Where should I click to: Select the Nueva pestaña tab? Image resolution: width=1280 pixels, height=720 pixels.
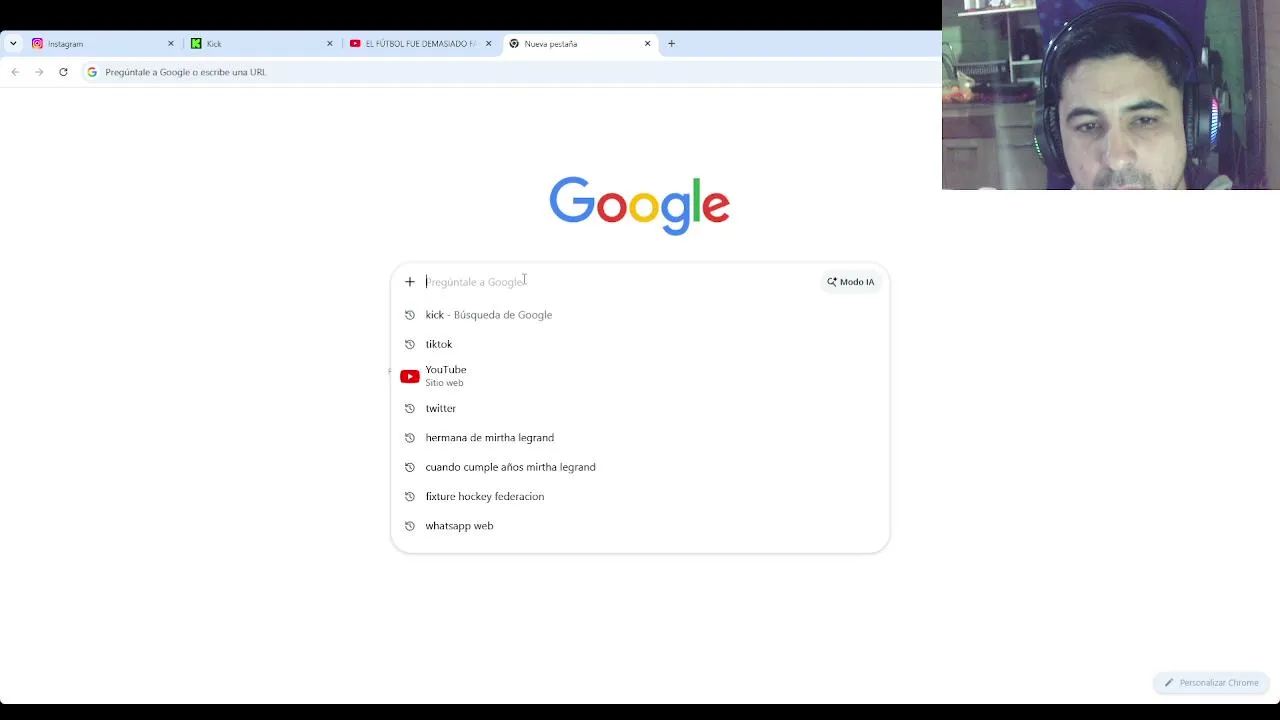(x=580, y=44)
